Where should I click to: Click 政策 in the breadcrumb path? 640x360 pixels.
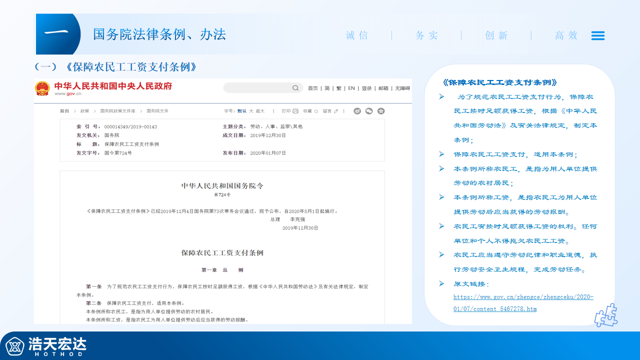click(84, 111)
